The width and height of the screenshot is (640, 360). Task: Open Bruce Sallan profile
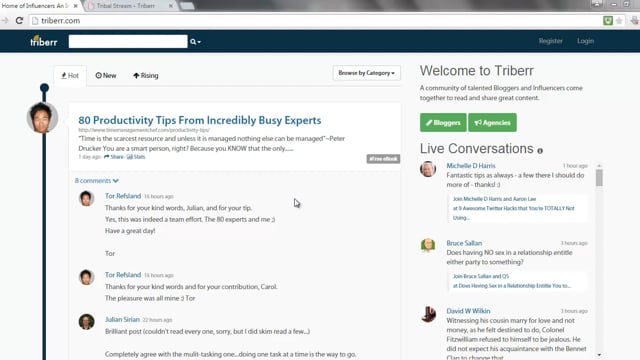point(464,243)
